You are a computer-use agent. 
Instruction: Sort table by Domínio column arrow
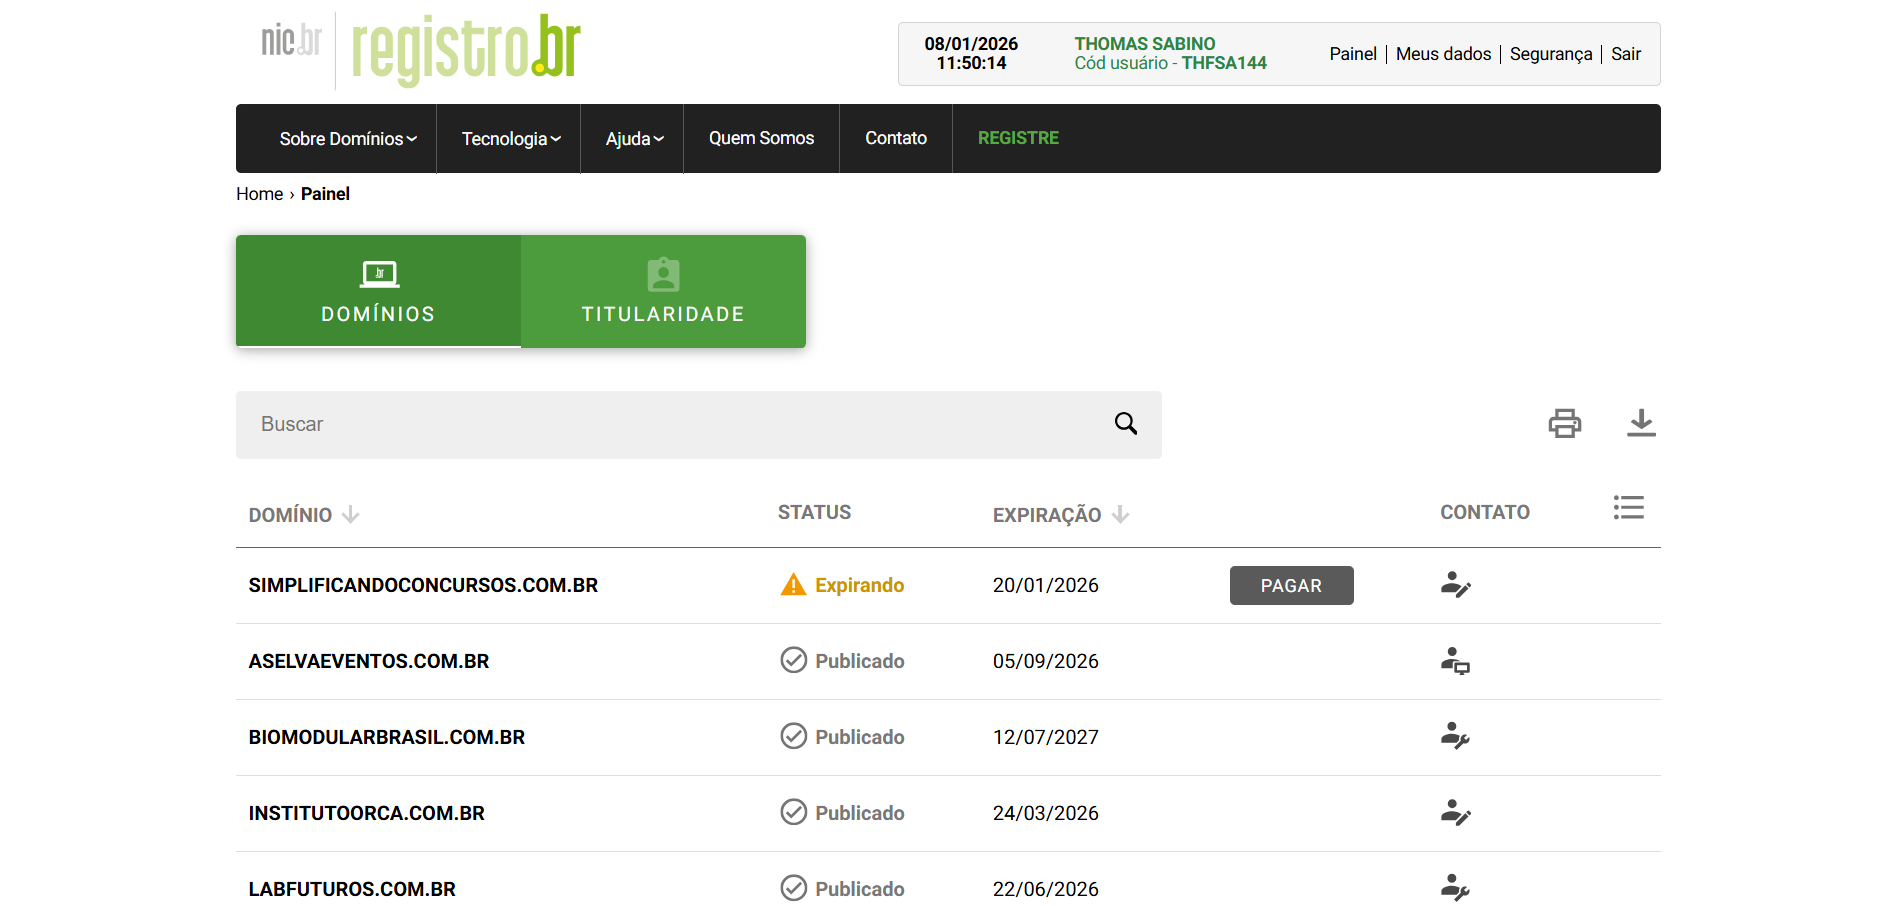350,515
